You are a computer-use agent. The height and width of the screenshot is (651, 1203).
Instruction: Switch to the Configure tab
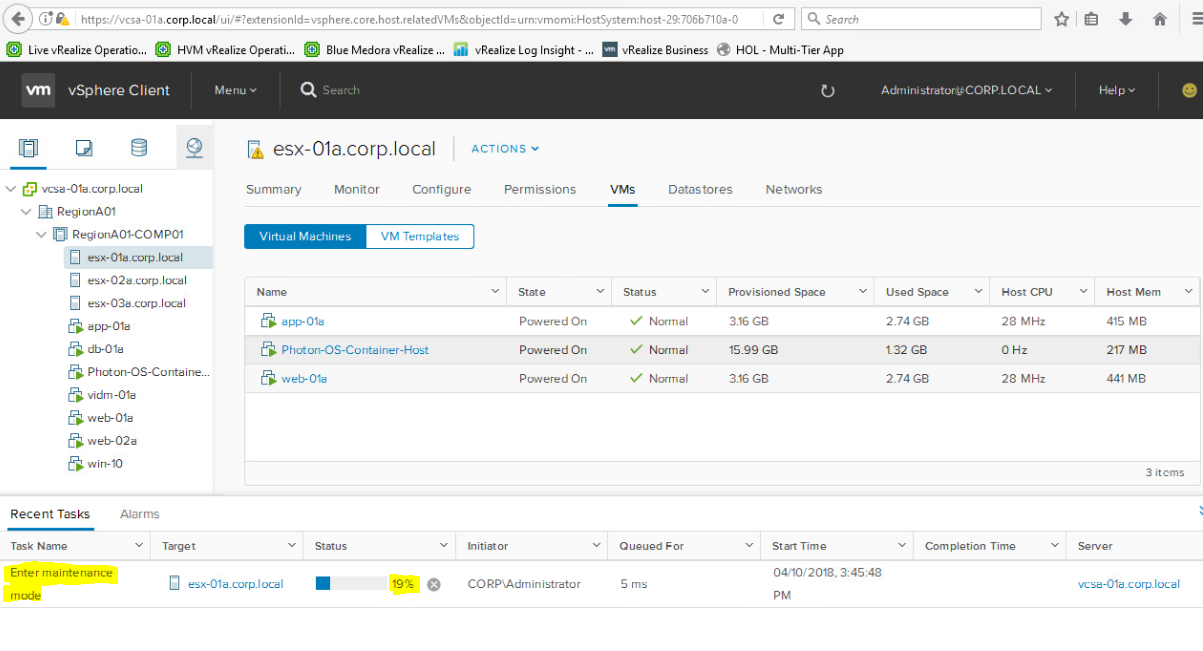441,190
